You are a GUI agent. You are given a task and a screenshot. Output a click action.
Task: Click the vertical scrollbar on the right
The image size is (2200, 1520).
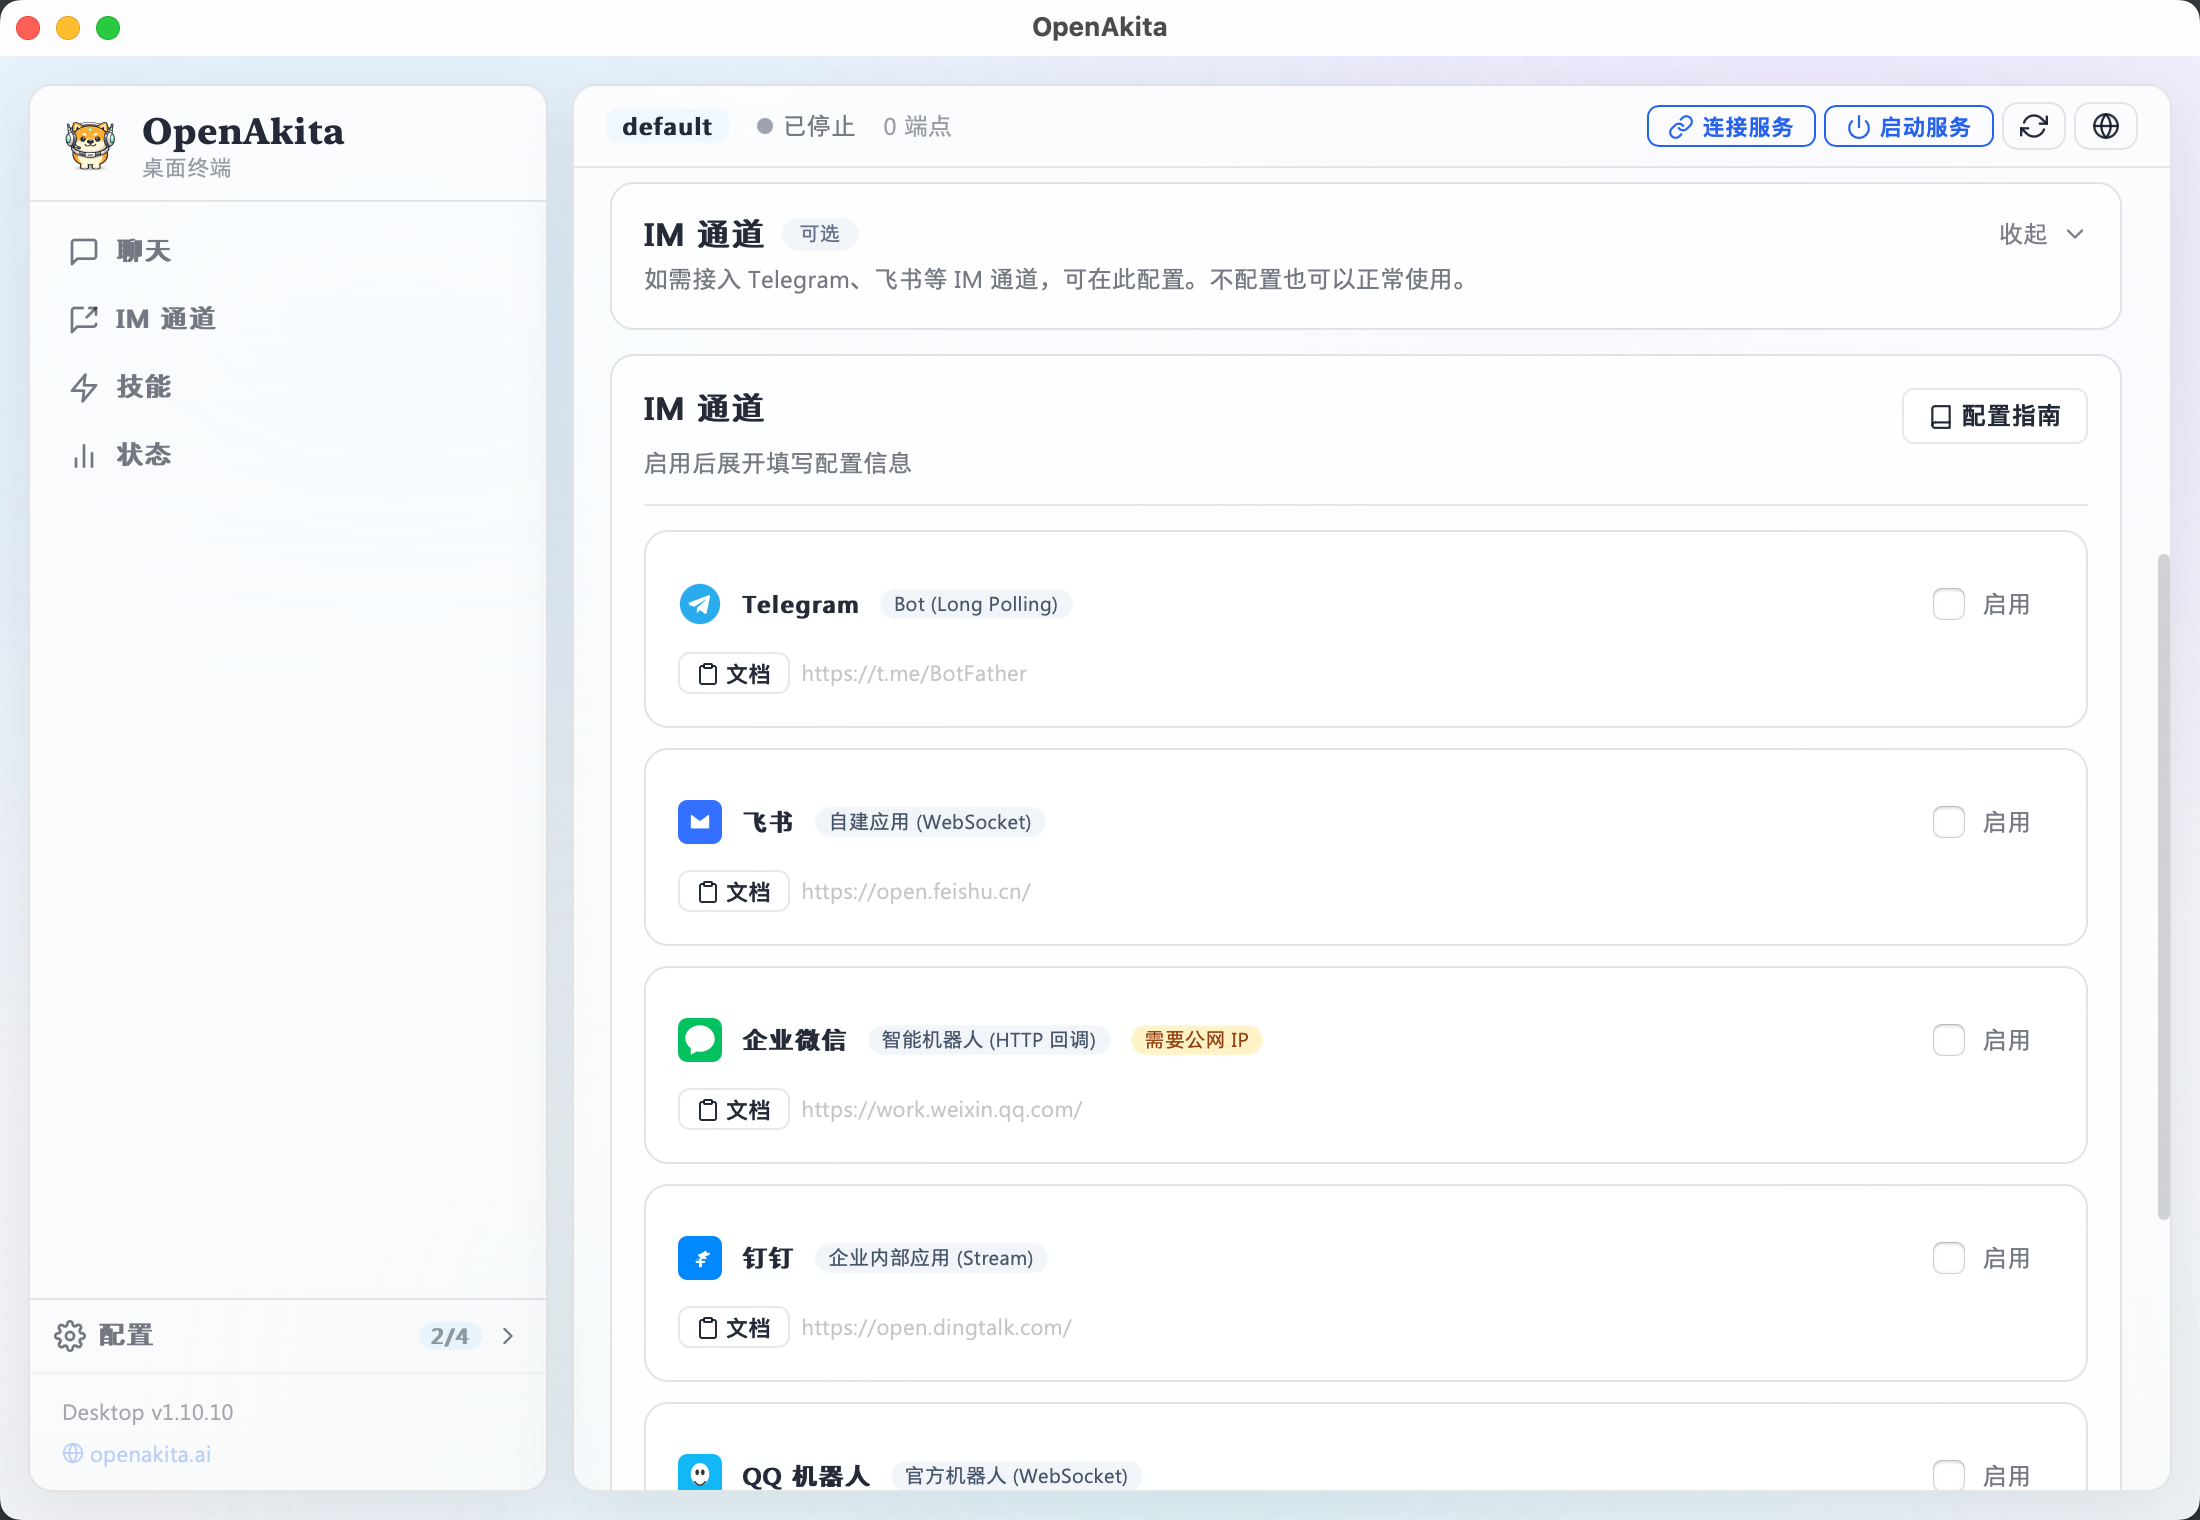coord(2164,885)
